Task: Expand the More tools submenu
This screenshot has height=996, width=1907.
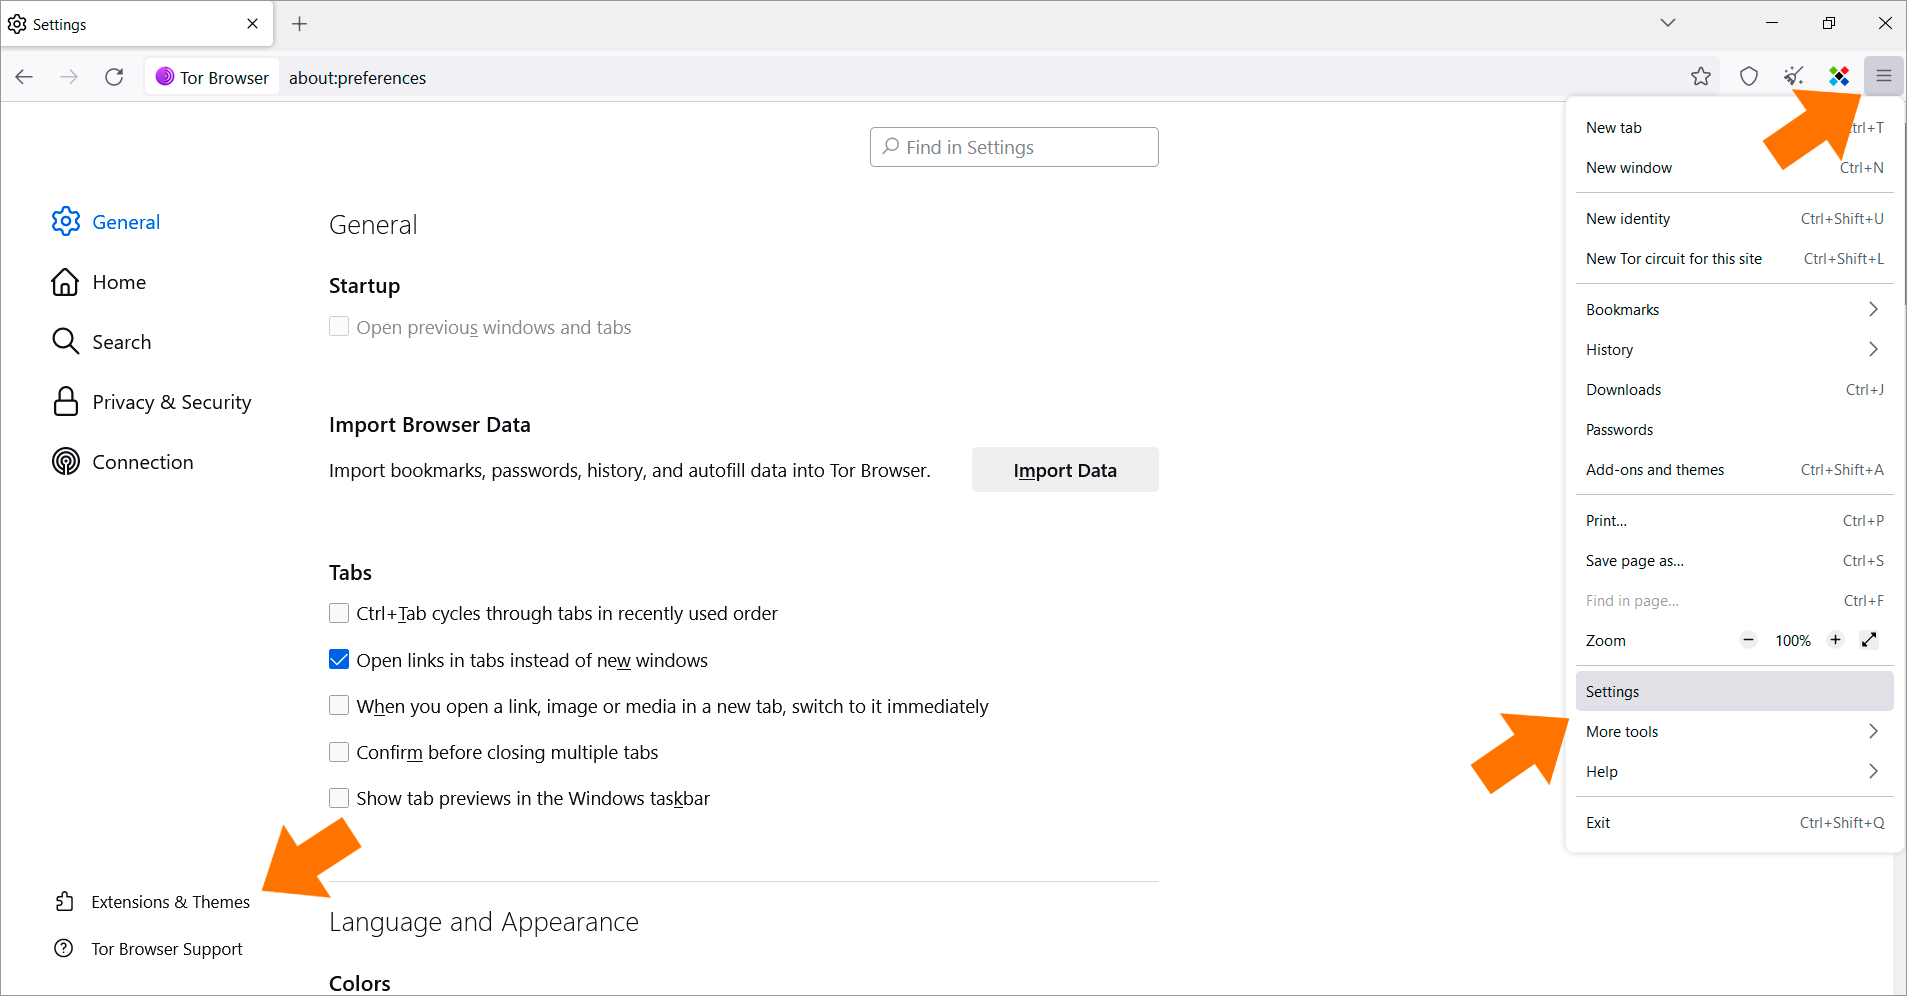Action: click(1734, 732)
